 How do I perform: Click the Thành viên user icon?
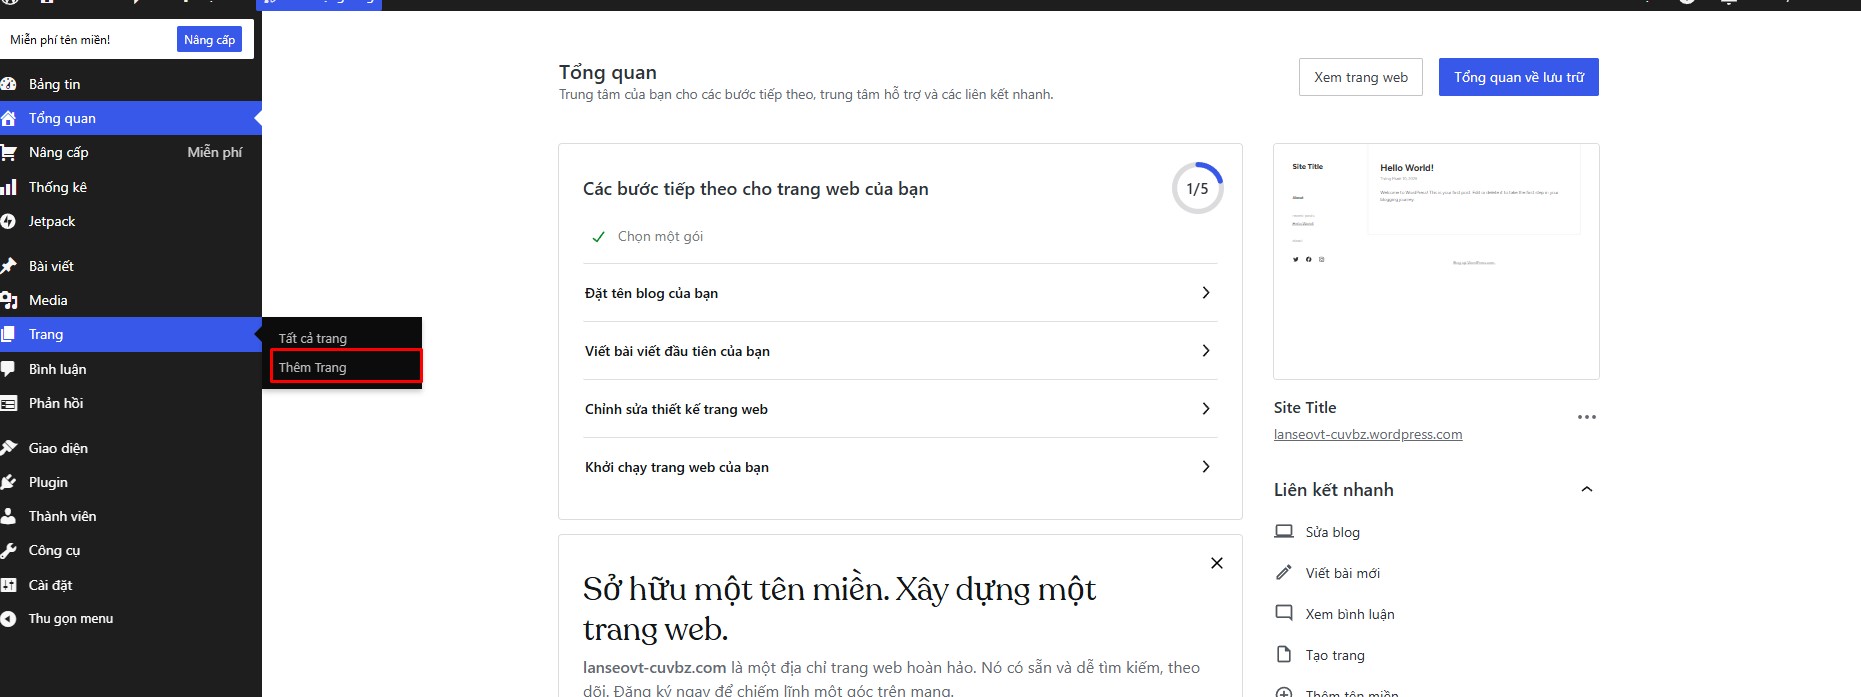[x=8, y=516]
